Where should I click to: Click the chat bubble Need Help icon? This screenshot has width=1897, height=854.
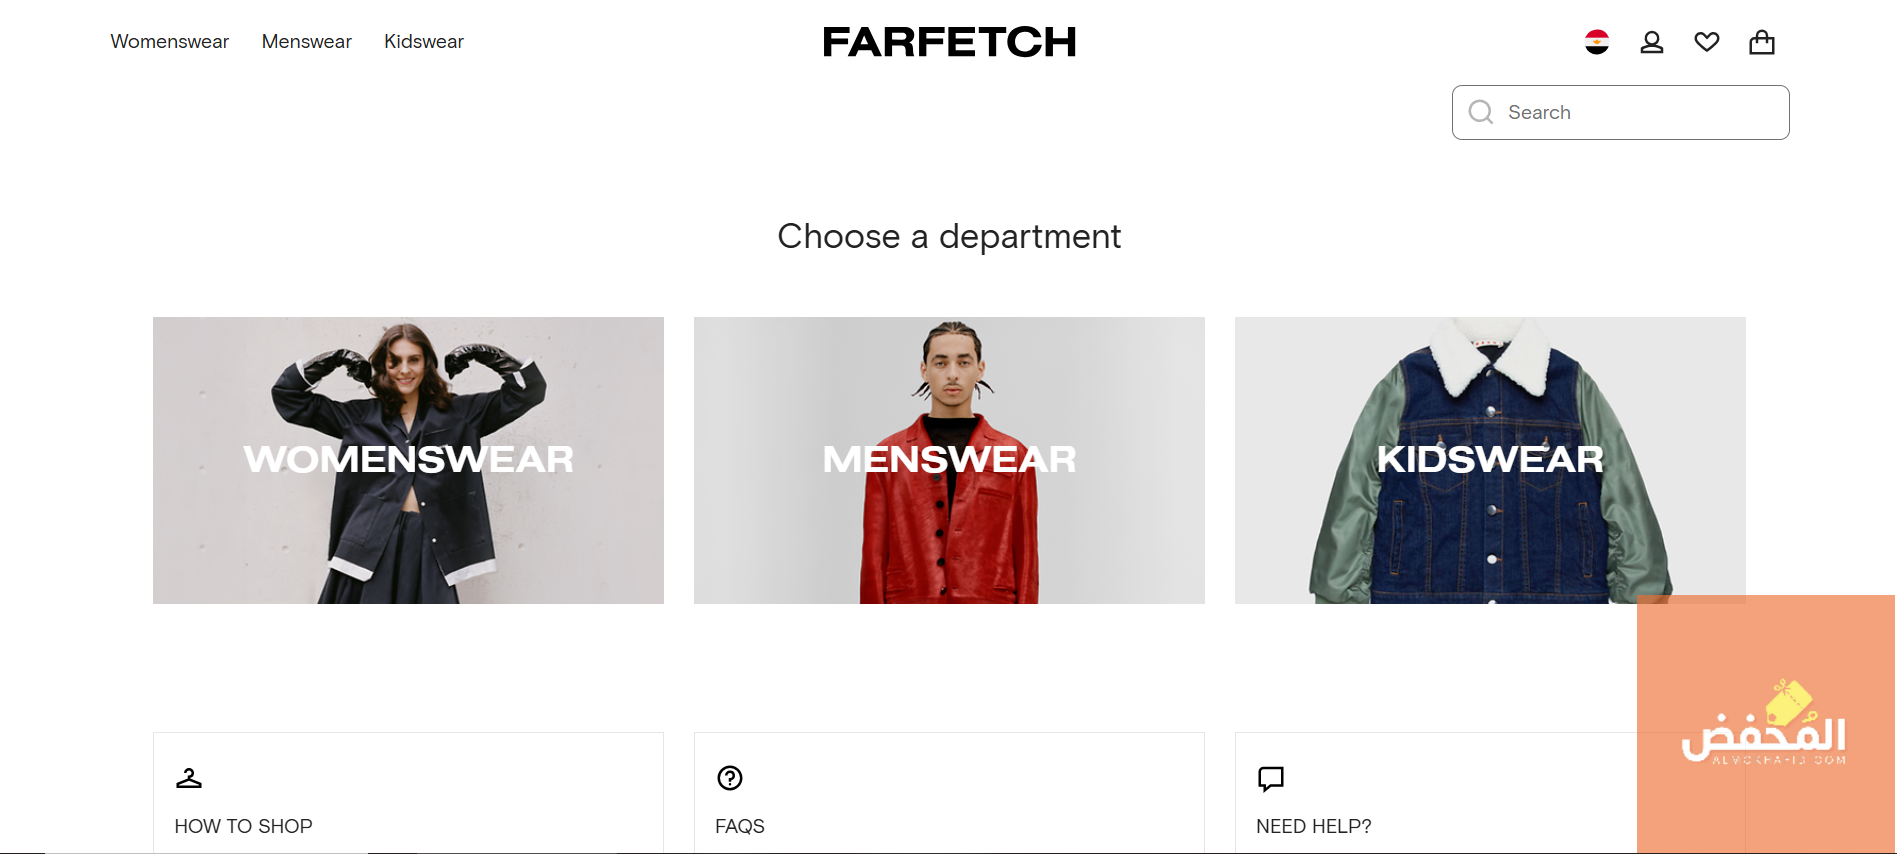click(1271, 778)
